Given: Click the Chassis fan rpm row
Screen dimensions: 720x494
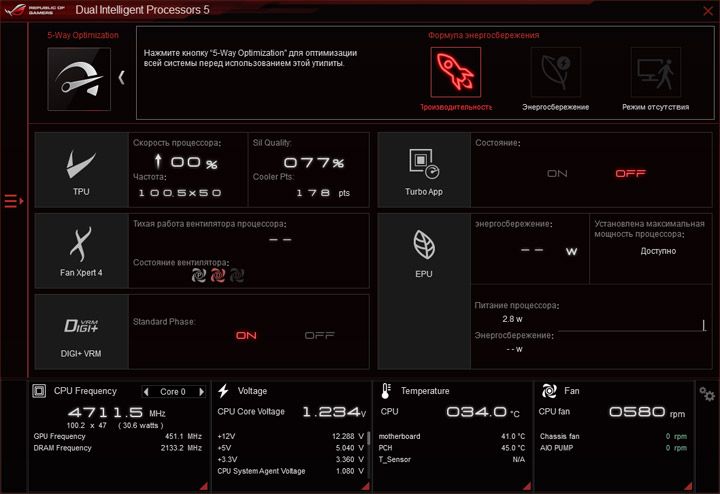Looking at the screenshot, I should (613, 437).
